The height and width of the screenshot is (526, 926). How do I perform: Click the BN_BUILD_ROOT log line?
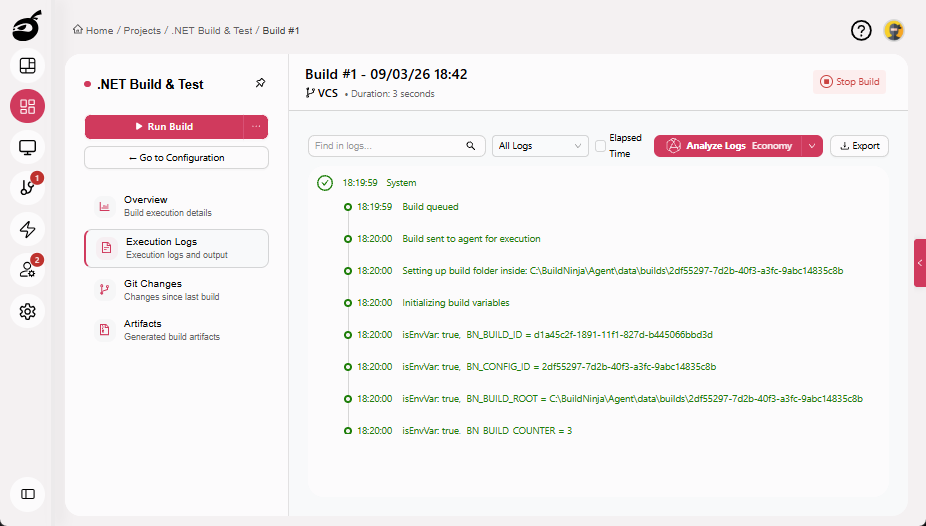pos(632,398)
